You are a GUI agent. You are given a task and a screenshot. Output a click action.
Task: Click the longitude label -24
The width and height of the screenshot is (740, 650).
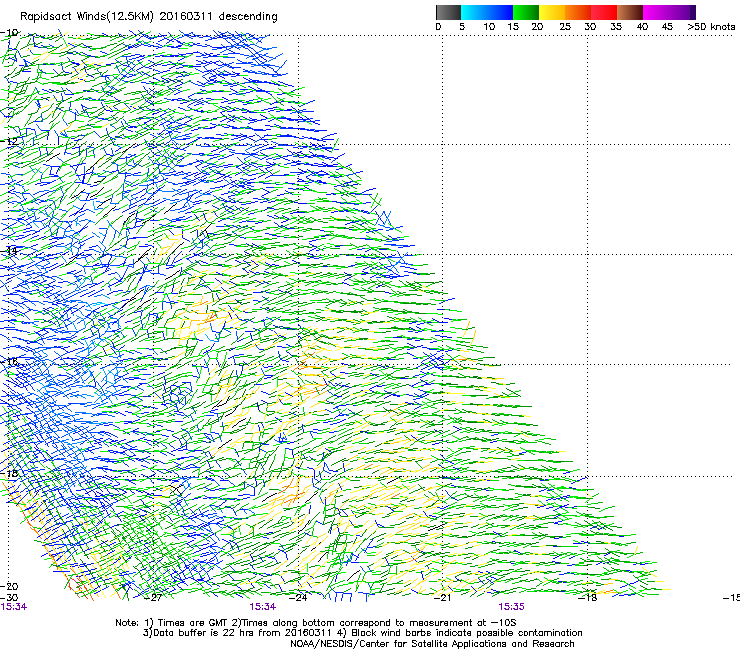(x=298, y=598)
